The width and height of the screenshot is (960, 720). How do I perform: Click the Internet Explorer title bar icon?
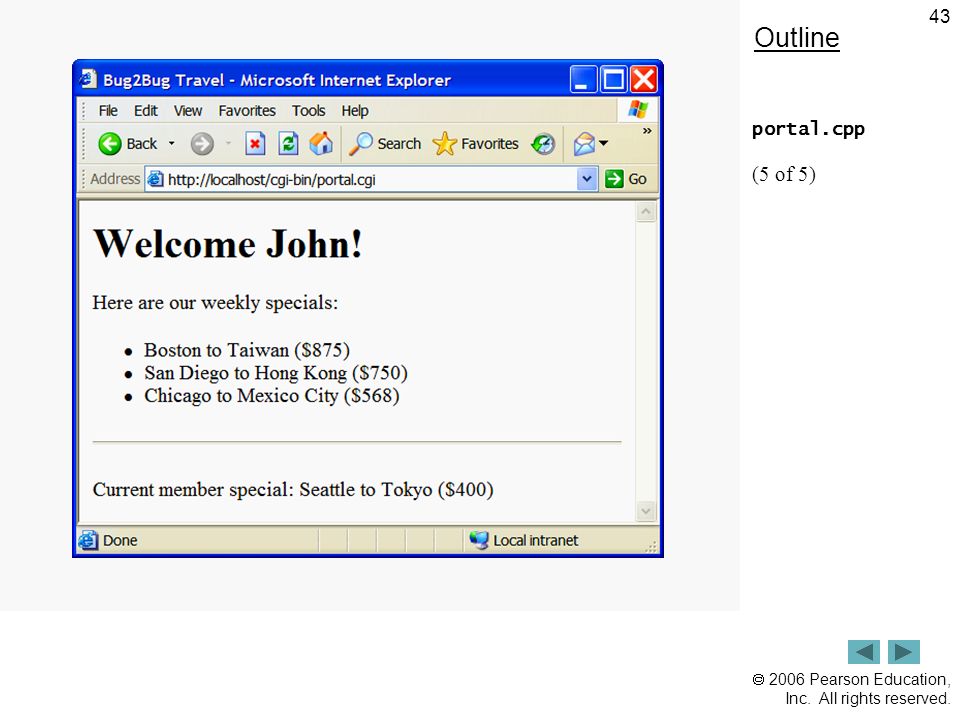88,80
